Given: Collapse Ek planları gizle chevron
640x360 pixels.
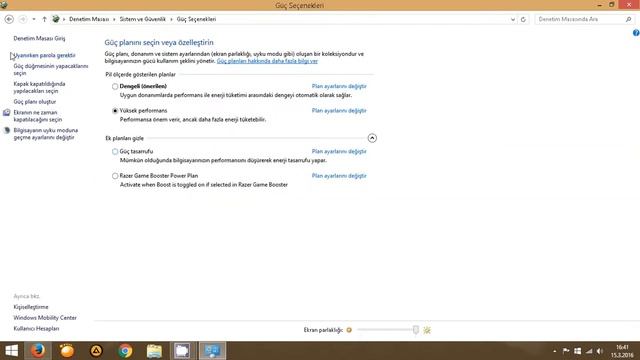Looking at the screenshot, I should (372, 138).
